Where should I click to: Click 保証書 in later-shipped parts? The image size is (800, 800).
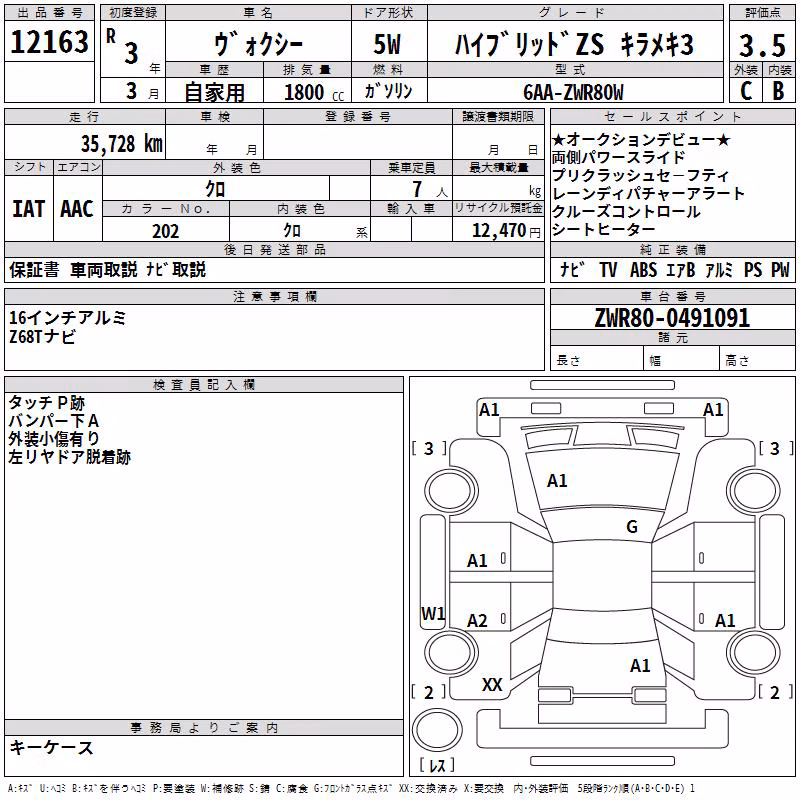34,270
